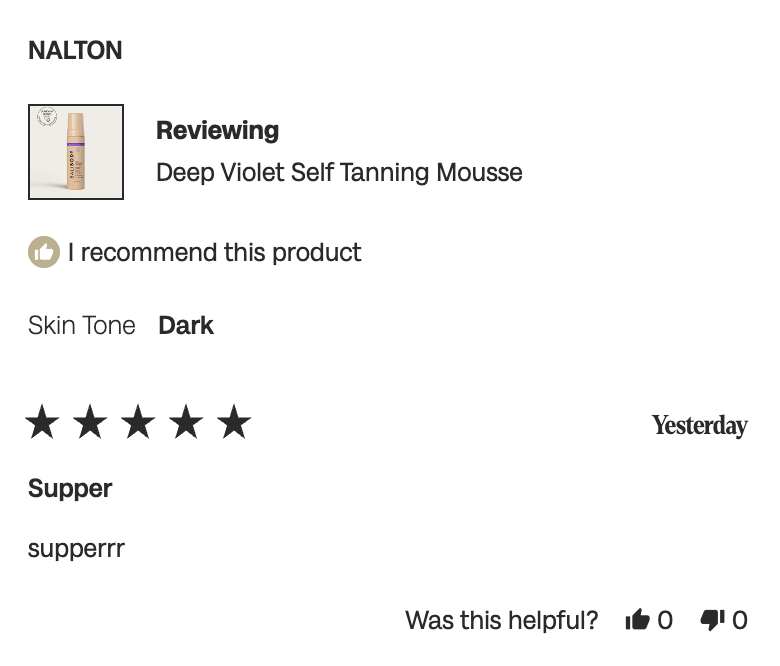Click the "Was this helpful?" label
The image size is (780, 666).
501,621
